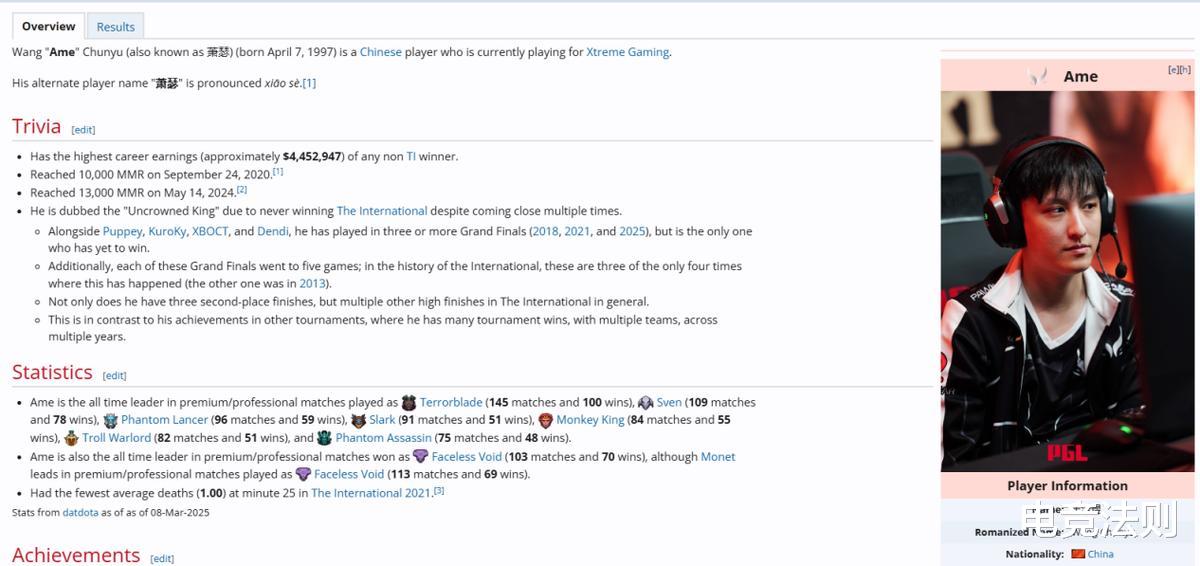Click the infobox [e] edit link
1200x566 pixels.
point(1173,70)
